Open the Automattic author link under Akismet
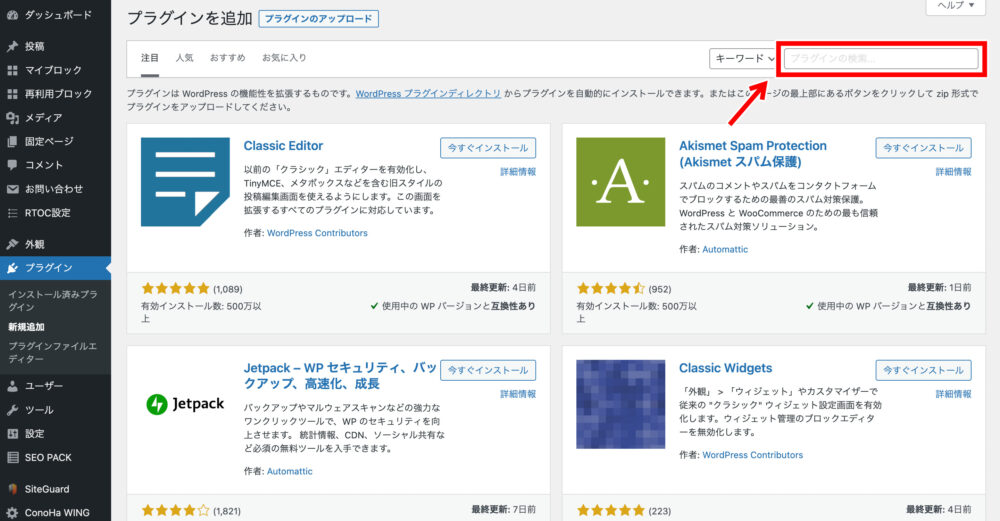 (725, 250)
